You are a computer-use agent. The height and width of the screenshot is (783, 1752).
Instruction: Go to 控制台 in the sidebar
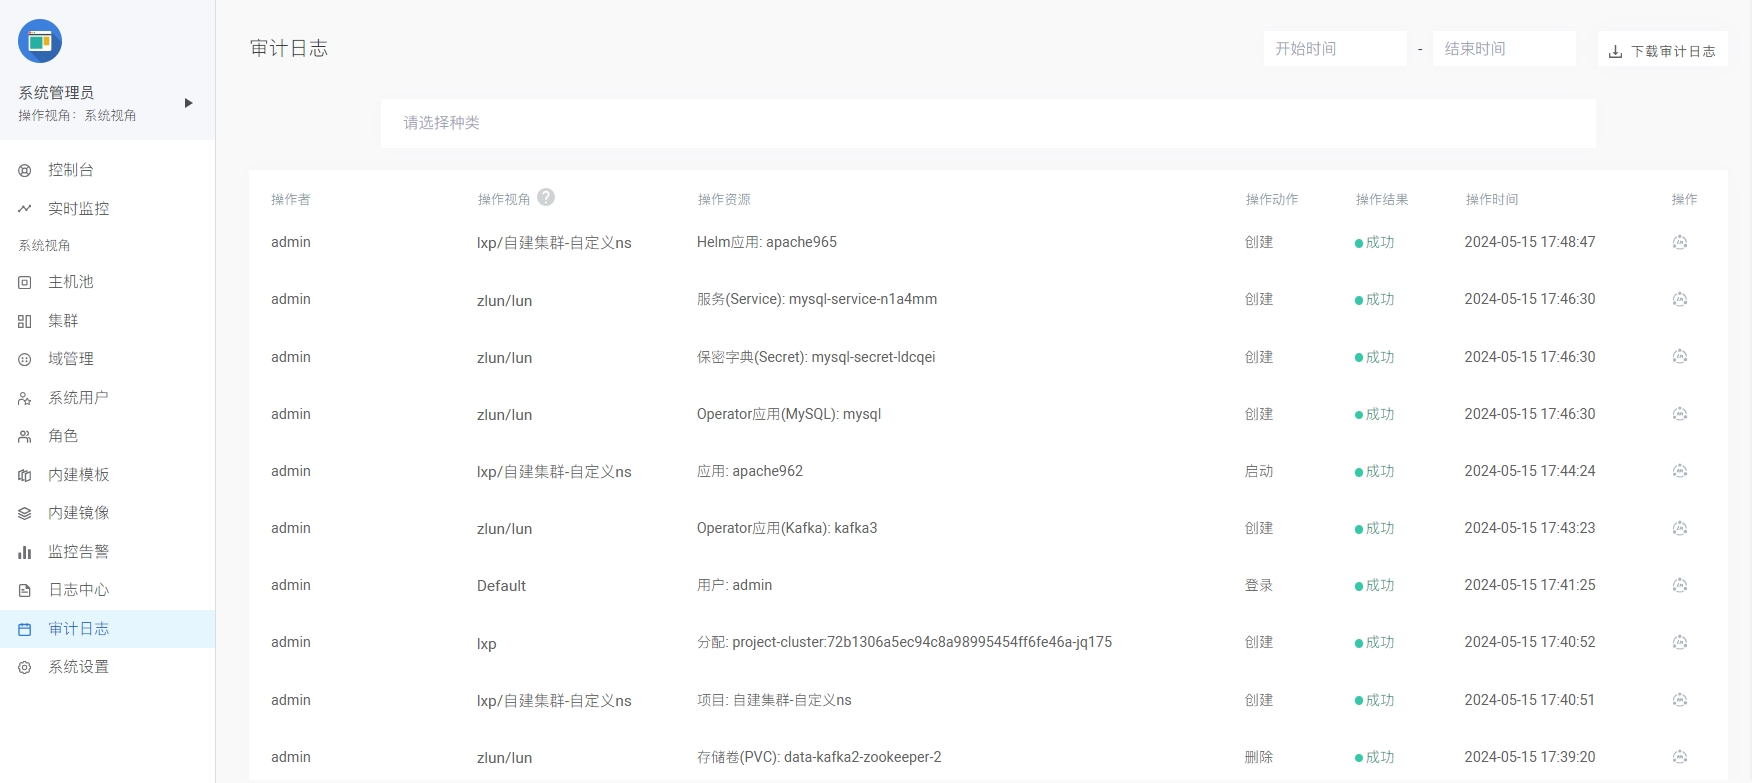(70, 170)
